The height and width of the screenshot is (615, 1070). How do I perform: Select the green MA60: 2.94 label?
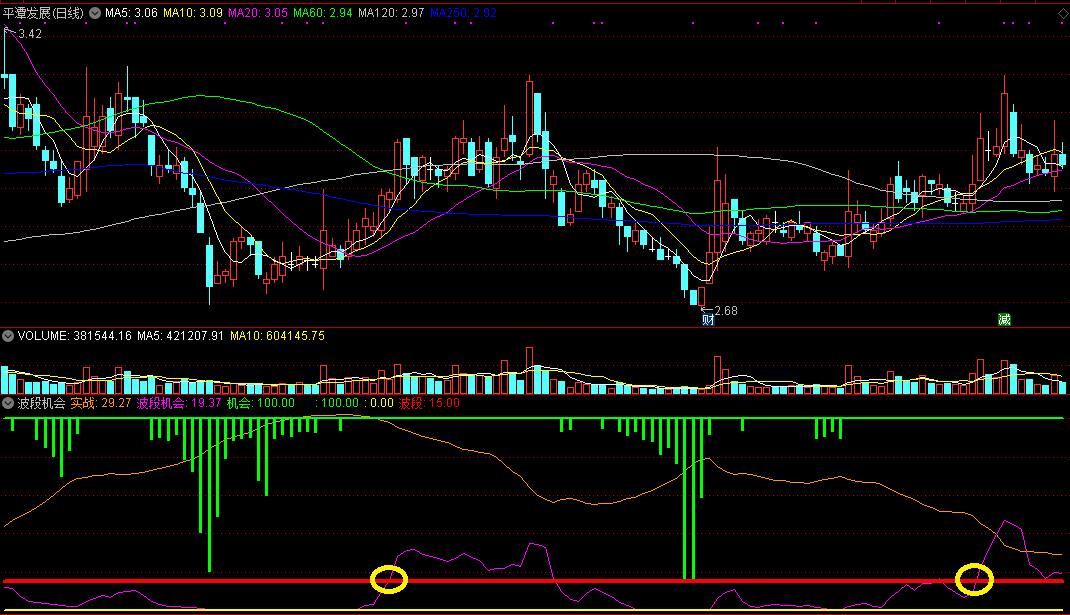pos(323,13)
